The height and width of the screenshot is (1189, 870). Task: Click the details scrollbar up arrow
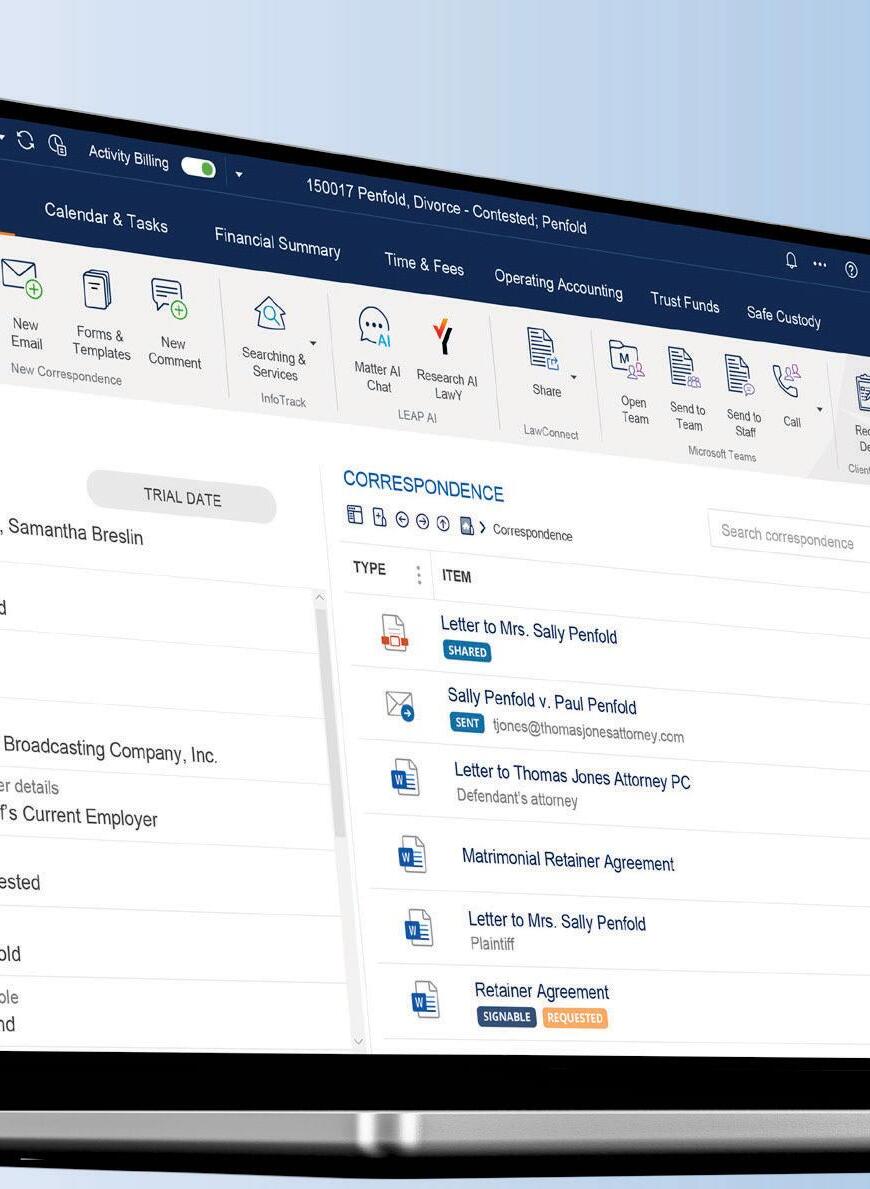tap(319, 598)
